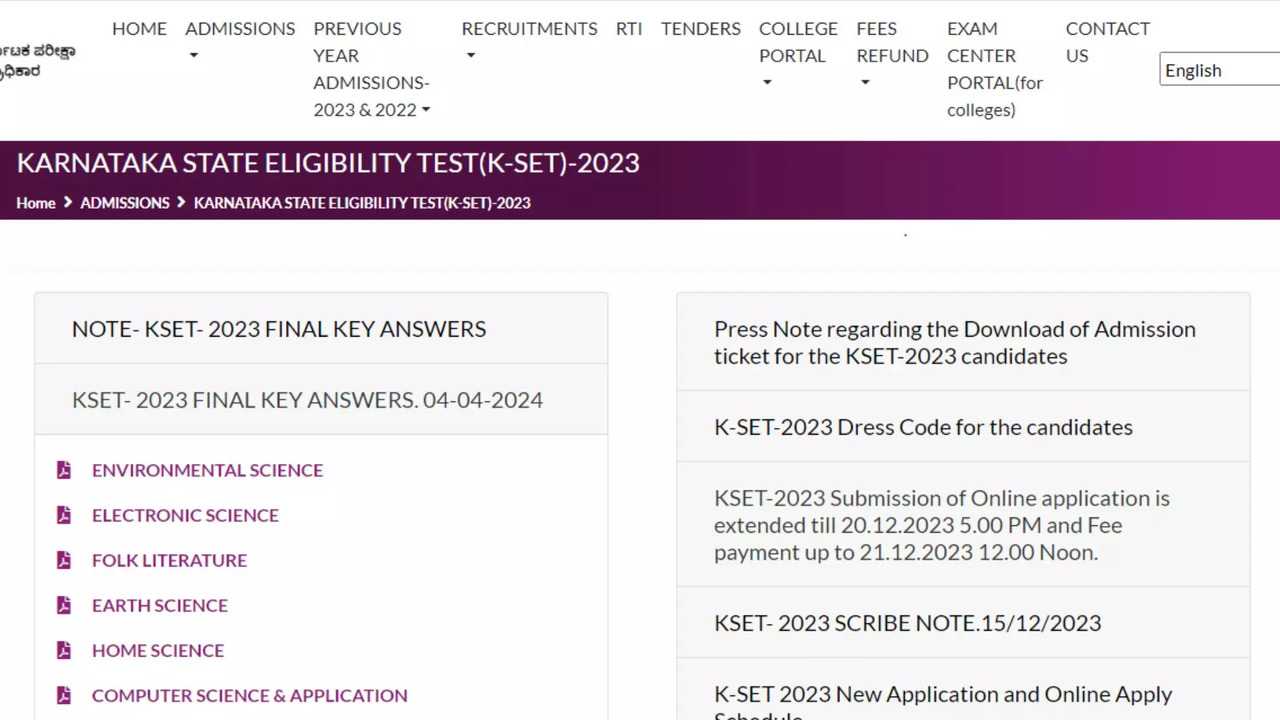
Task: Click the Computer Science & Application PDF icon
Action: 64,694
